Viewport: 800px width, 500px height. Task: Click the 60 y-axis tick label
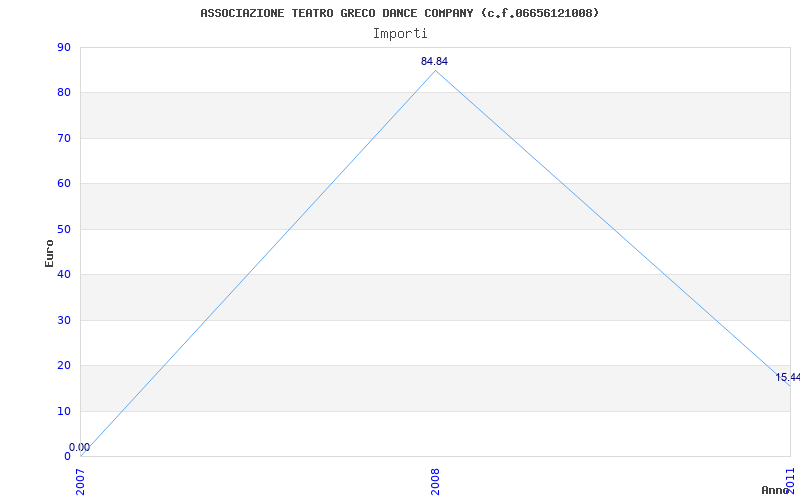64,184
